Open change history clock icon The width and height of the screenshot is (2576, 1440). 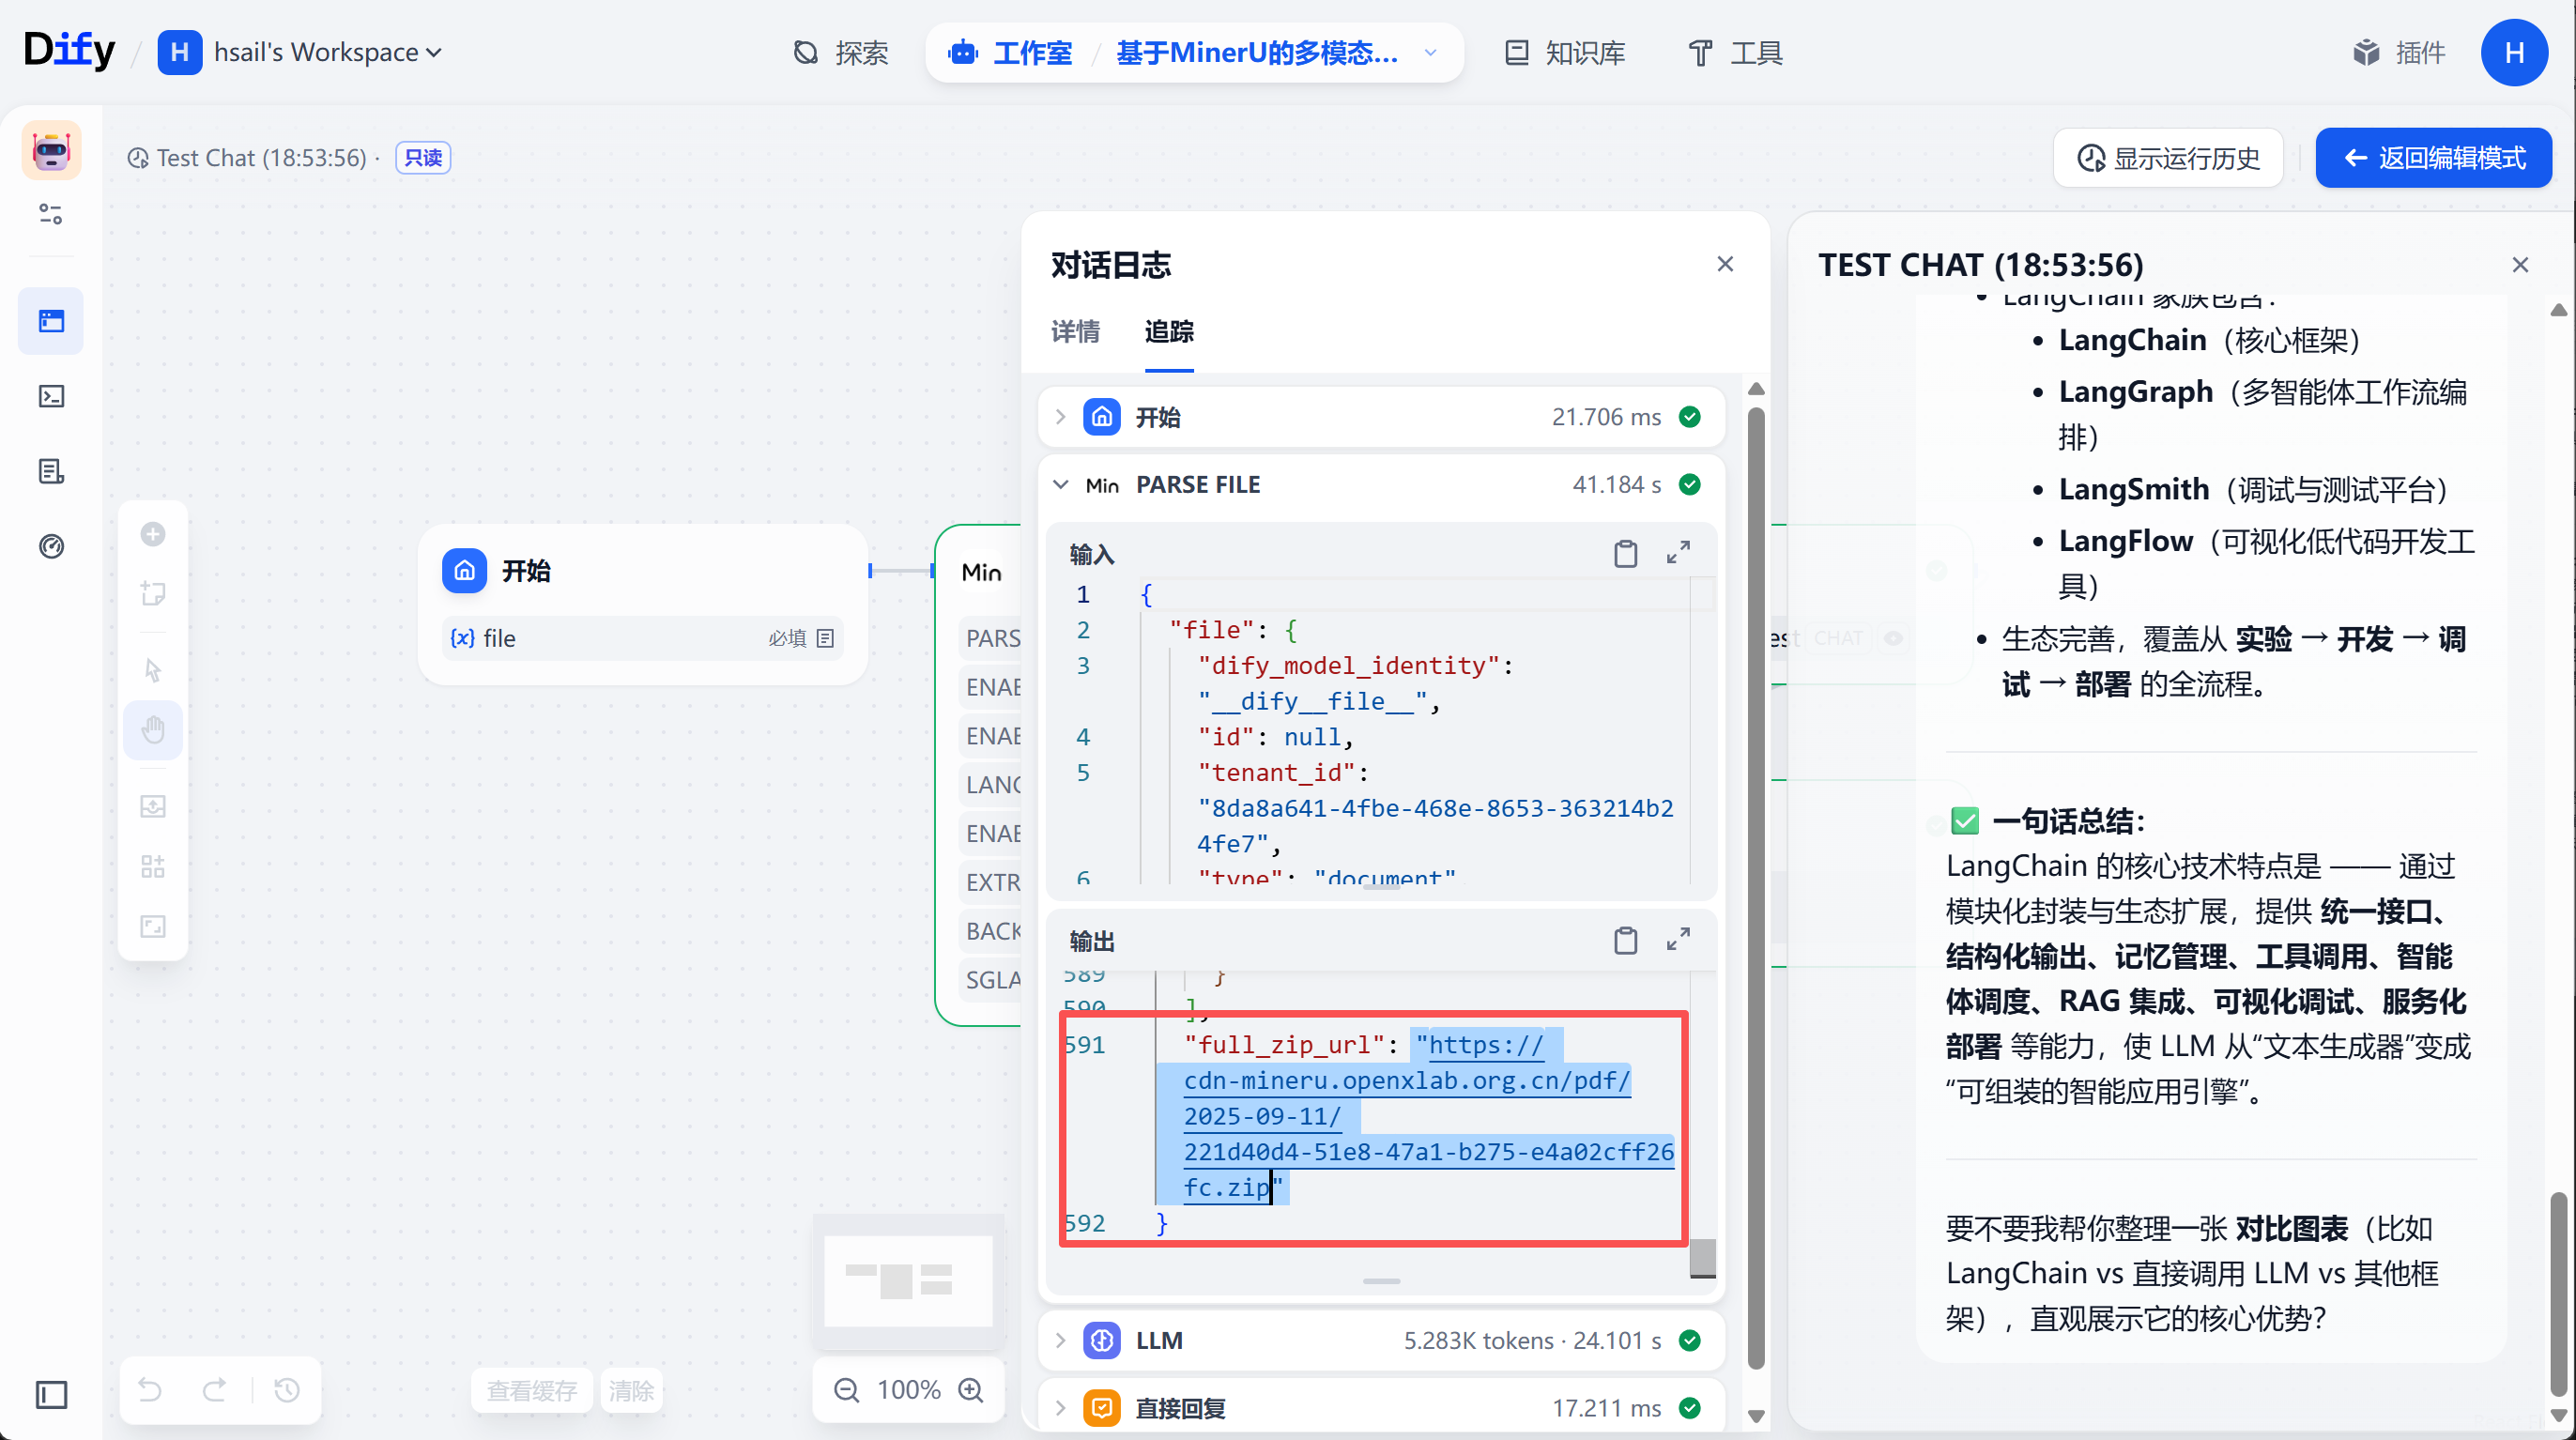pyautogui.click(x=287, y=1389)
